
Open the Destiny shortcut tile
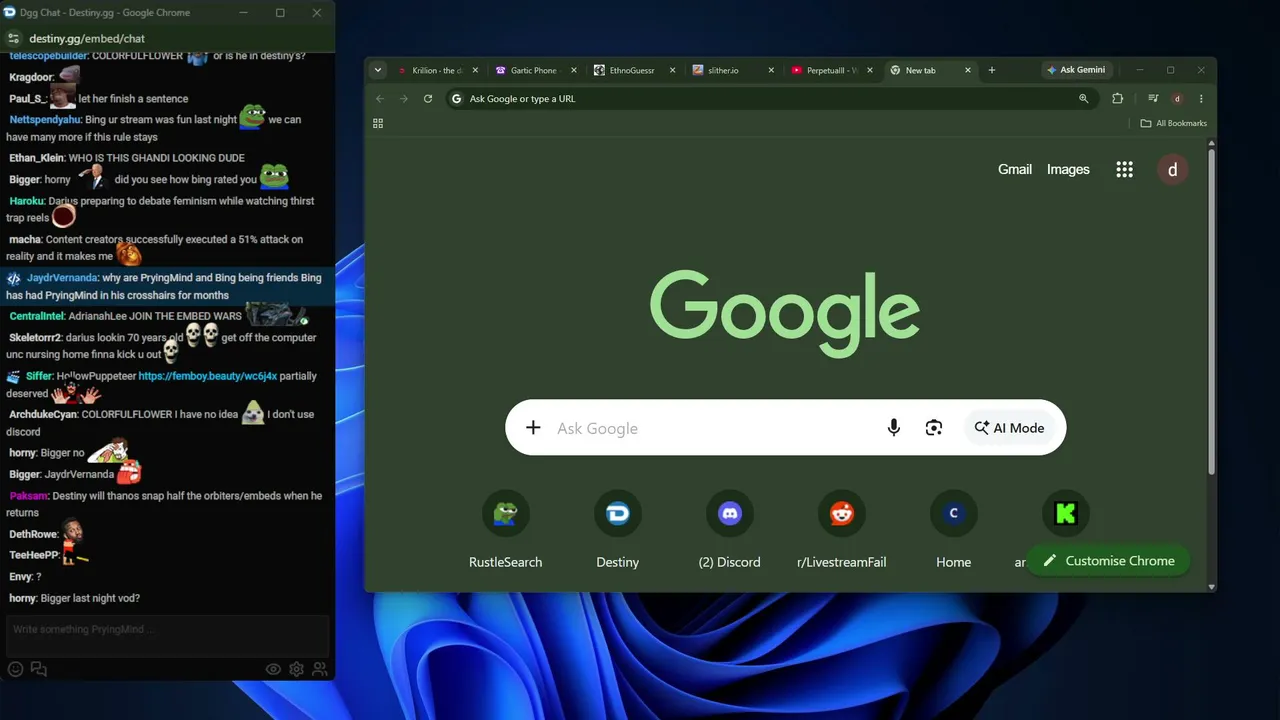[x=618, y=531]
